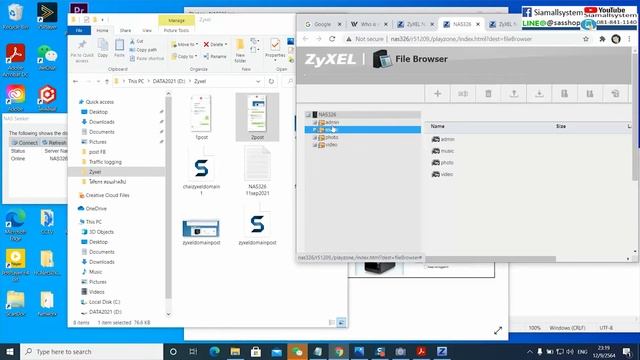The image size is (640, 360).
Task: Click Copy path in Explorer ribbon
Action: point(143,50)
